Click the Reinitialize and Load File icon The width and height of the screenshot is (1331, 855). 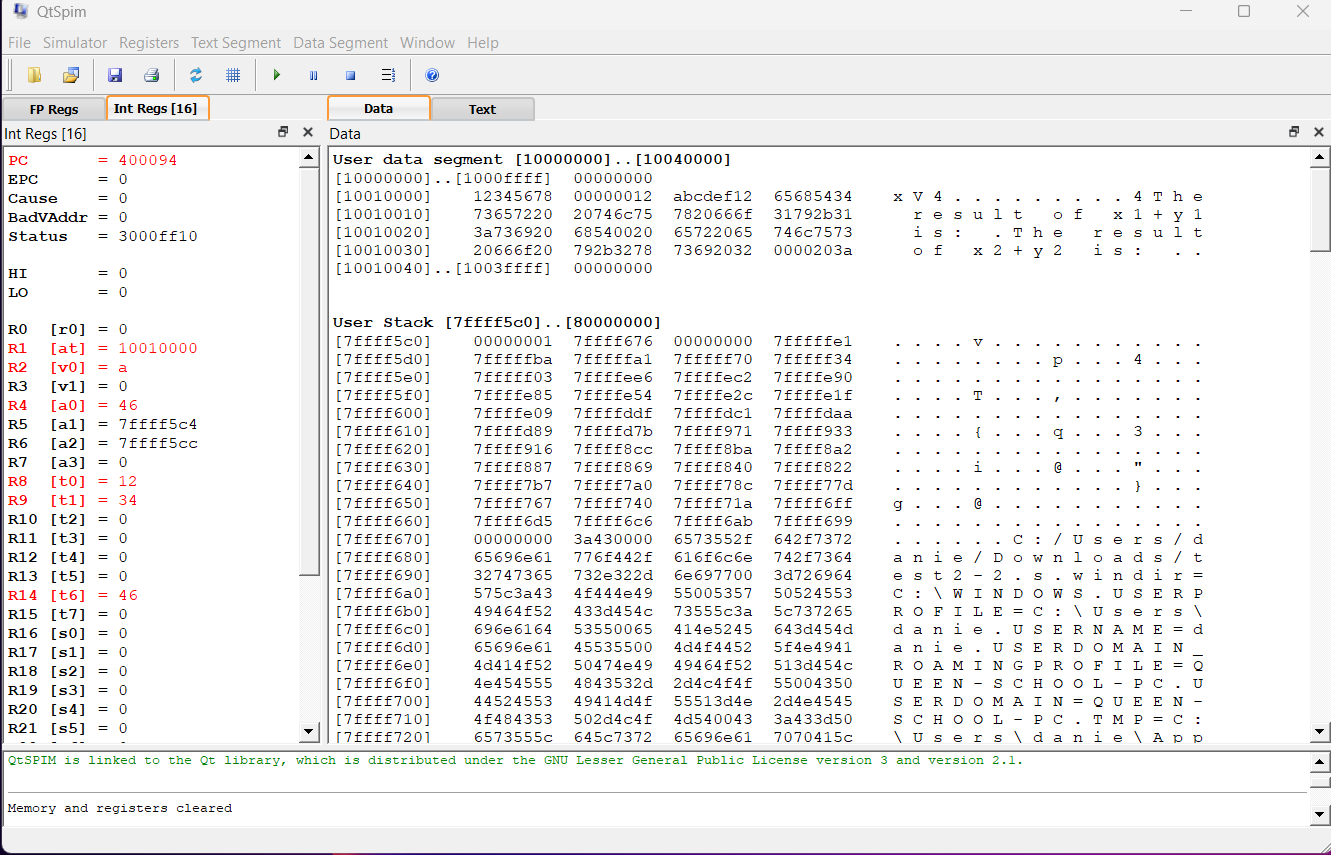[71, 75]
